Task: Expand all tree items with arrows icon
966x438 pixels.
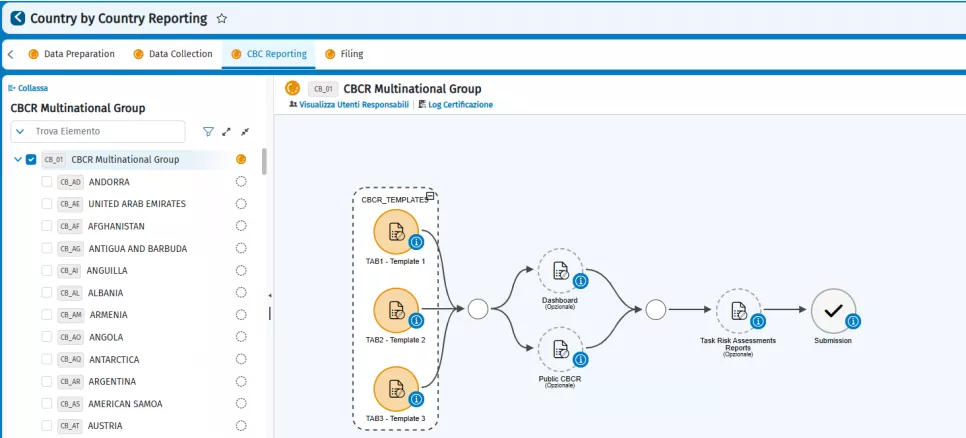Action: coord(226,131)
